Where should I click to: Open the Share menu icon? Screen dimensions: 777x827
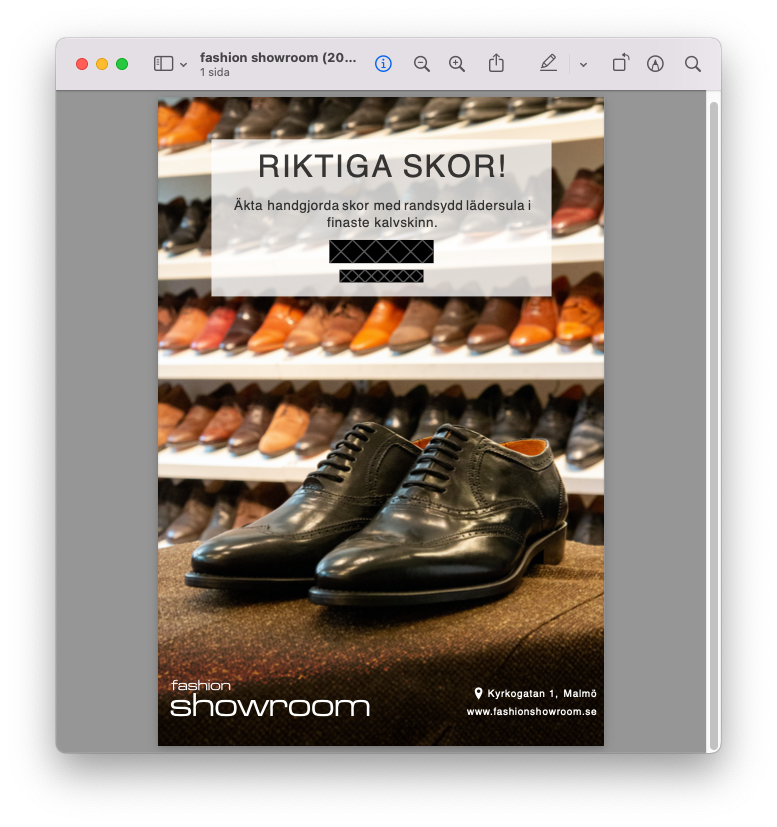click(x=496, y=64)
